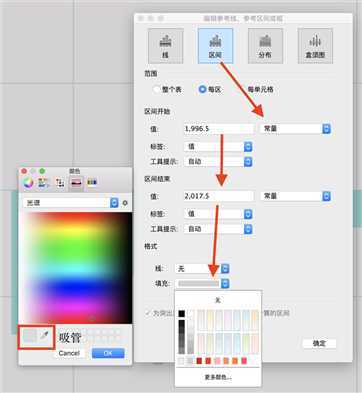Screen dimensions: 362x393
Task: Choose the 分布 (Distribution) reference type
Action: coord(265,46)
